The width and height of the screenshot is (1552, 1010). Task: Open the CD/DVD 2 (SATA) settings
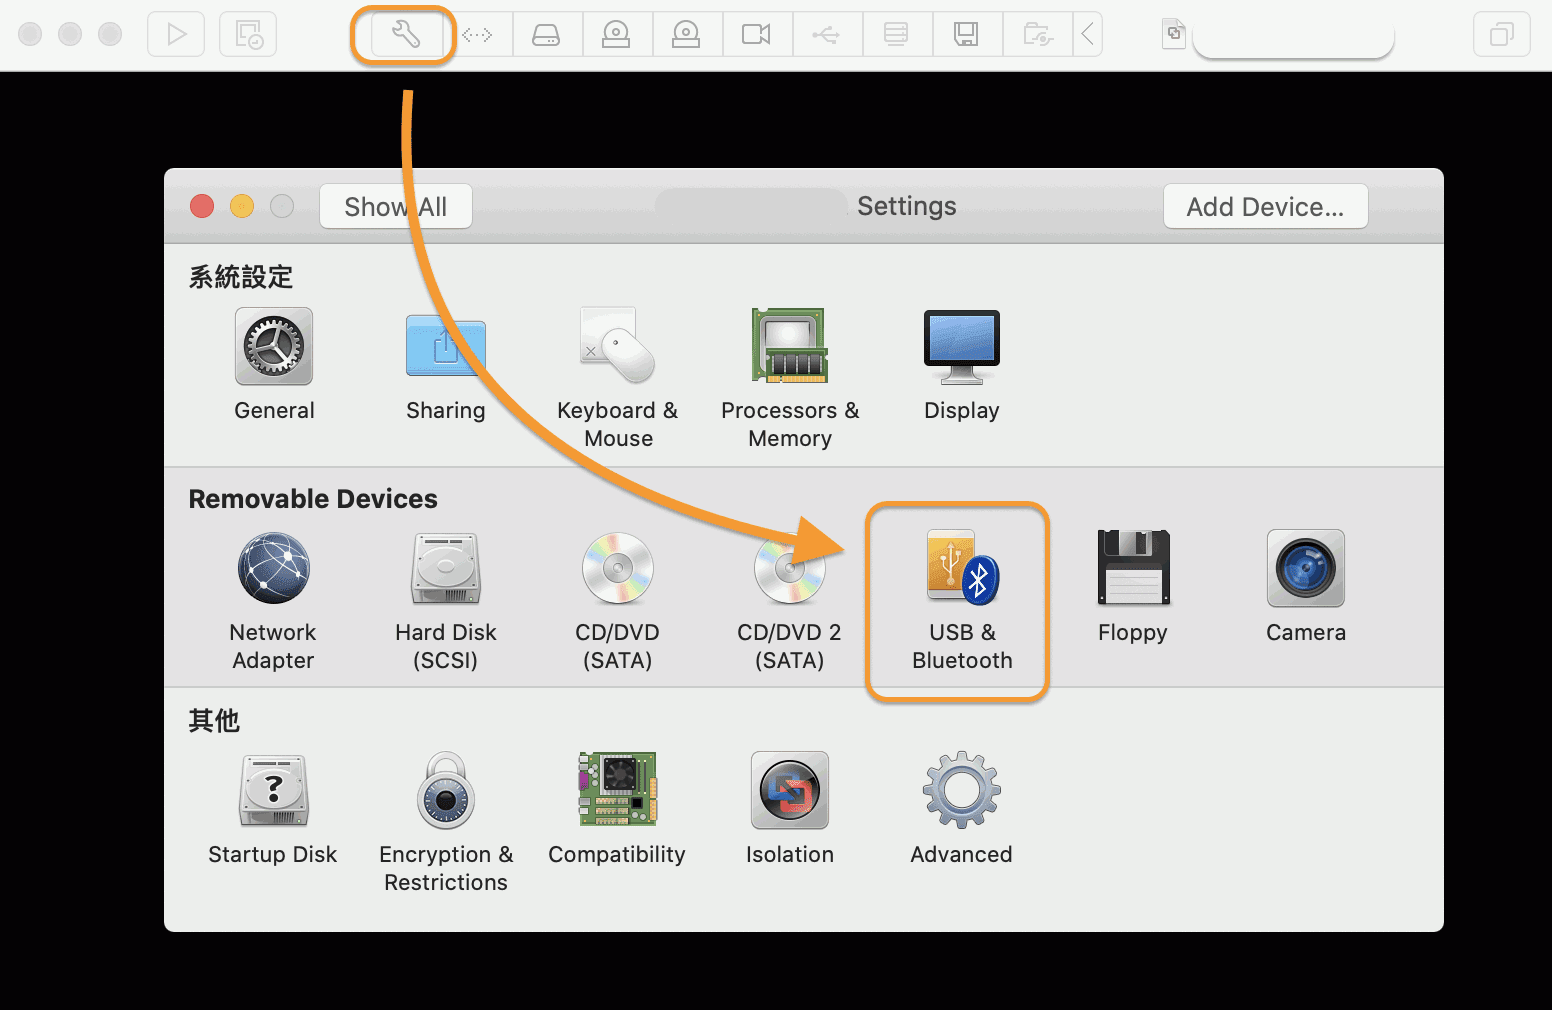point(789,570)
